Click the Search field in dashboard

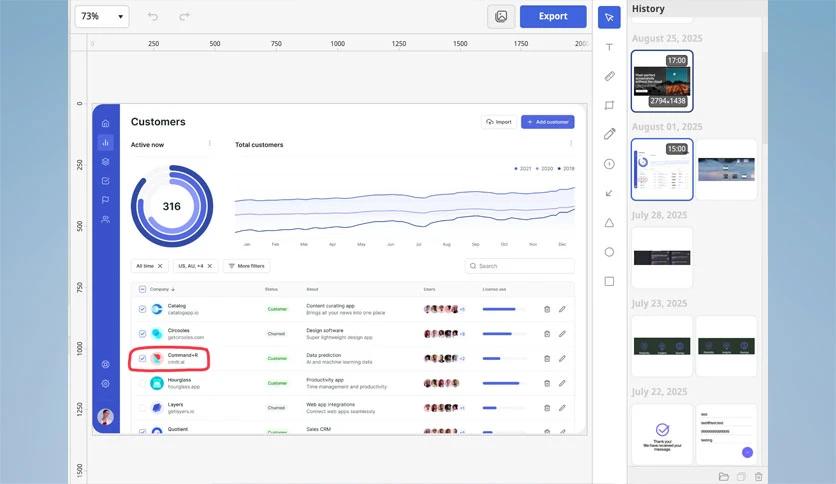pyautogui.click(x=519, y=266)
